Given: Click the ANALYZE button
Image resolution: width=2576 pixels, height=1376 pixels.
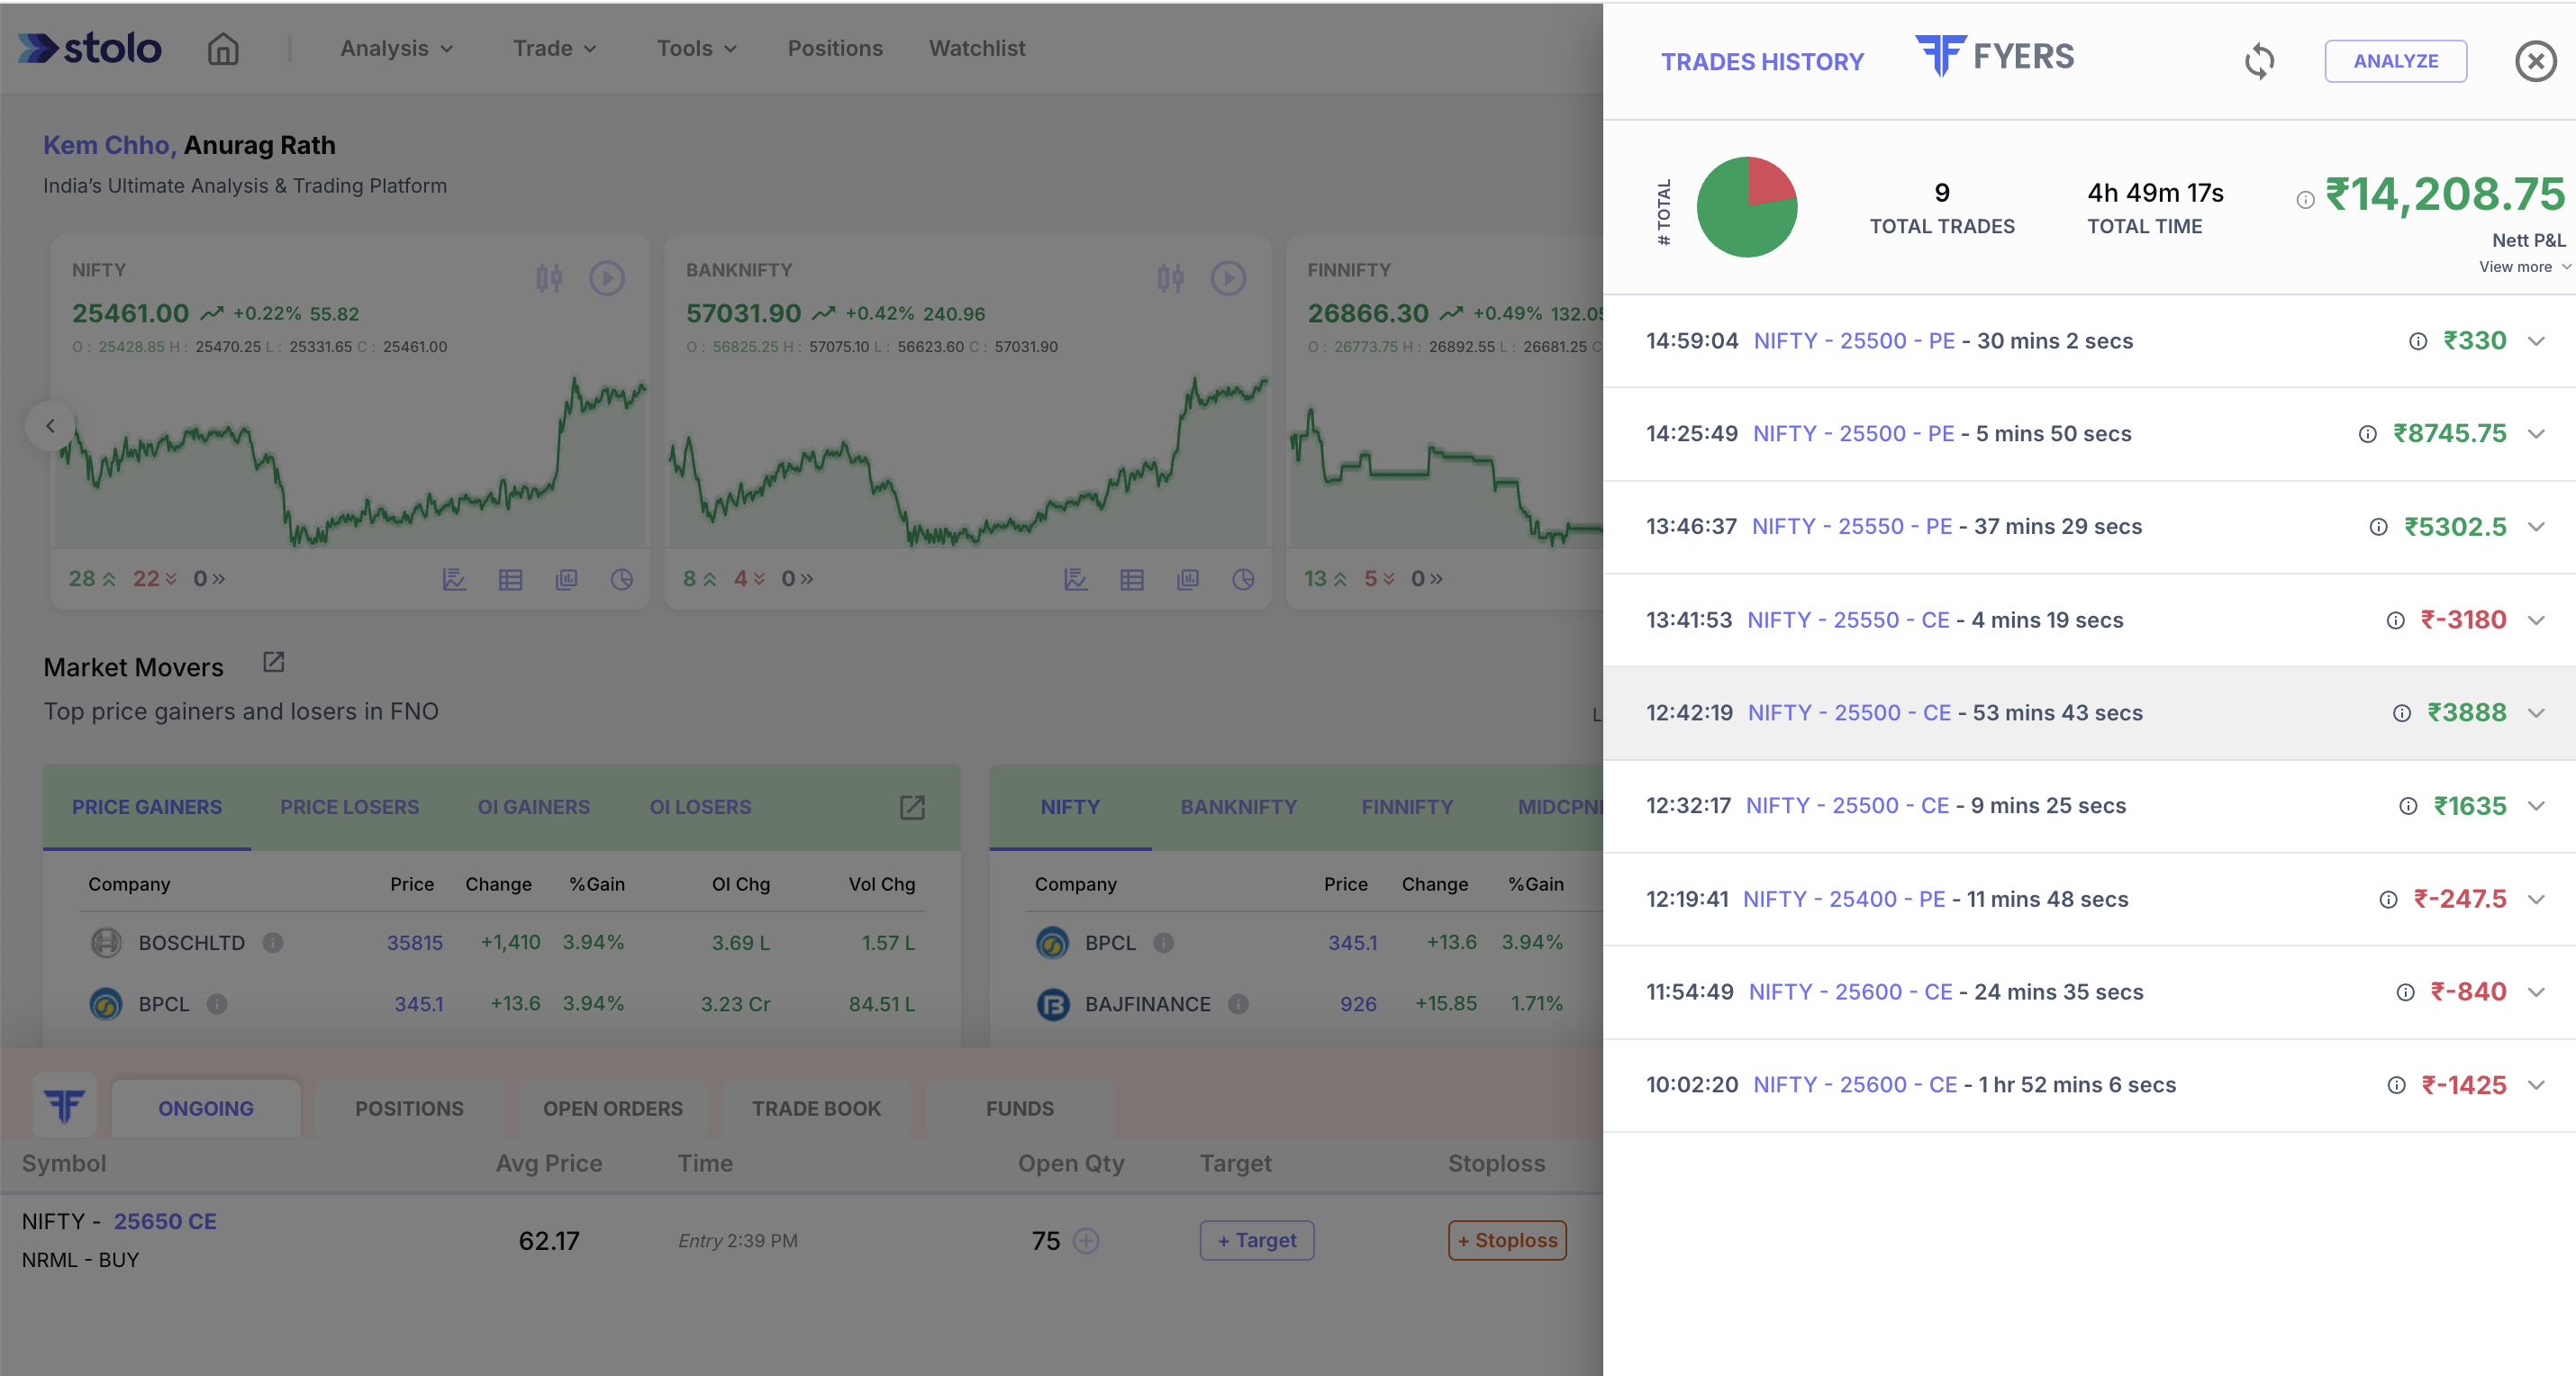Looking at the screenshot, I should pyautogui.click(x=2395, y=61).
